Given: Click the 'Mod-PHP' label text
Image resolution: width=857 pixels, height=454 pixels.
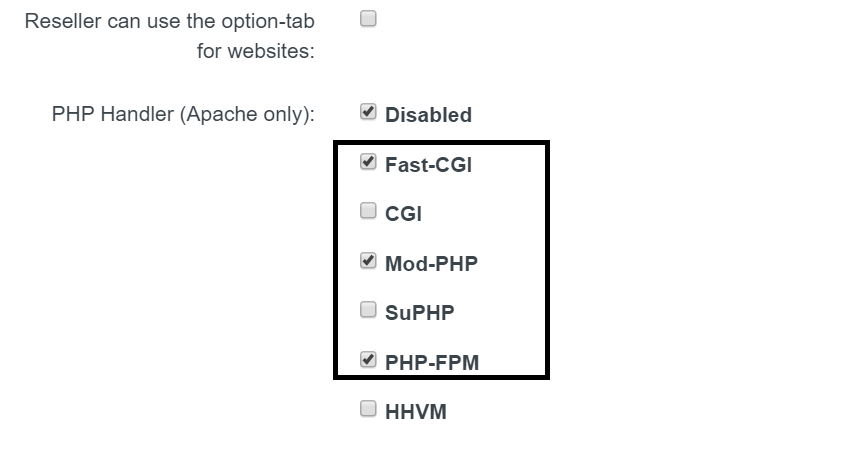Looking at the screenshot, I should click(x=431, y=264).
